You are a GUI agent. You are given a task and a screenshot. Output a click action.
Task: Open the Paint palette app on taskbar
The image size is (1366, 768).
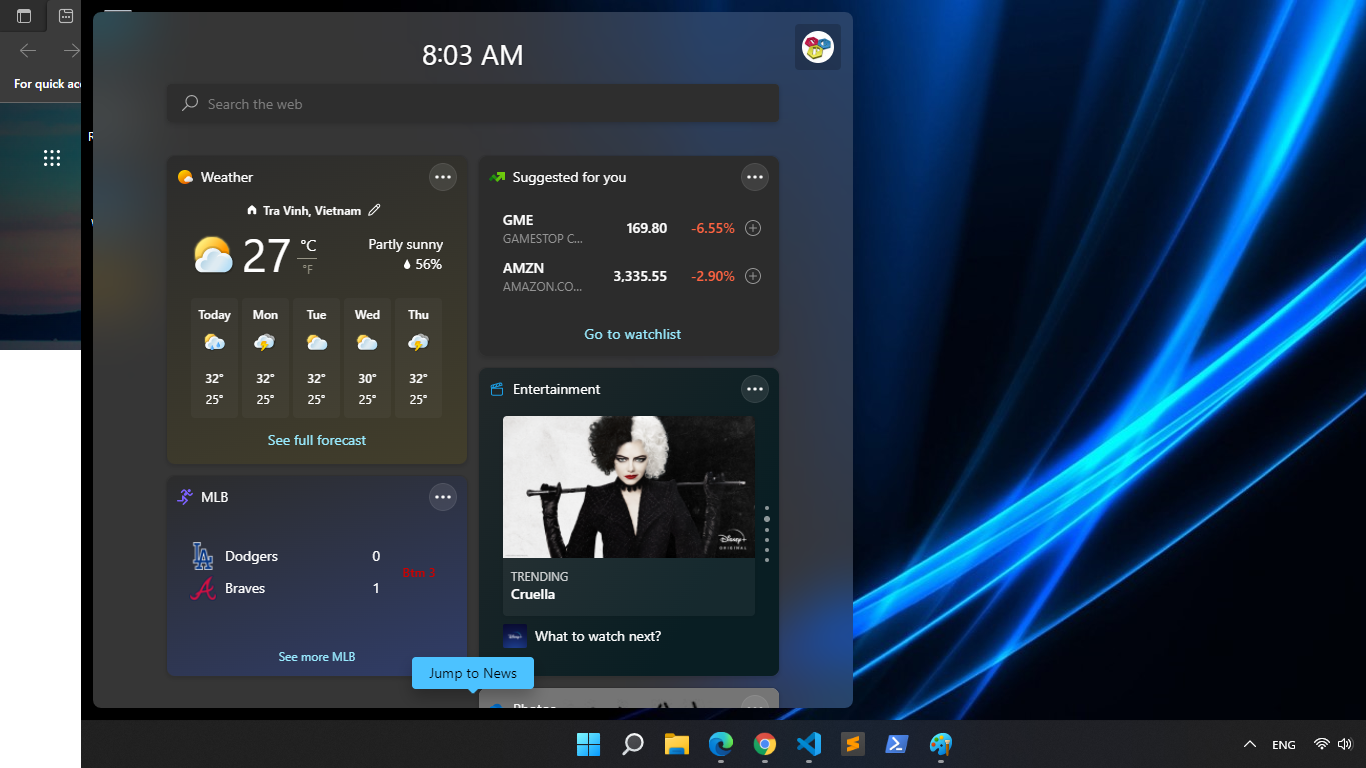coord(941,744)
